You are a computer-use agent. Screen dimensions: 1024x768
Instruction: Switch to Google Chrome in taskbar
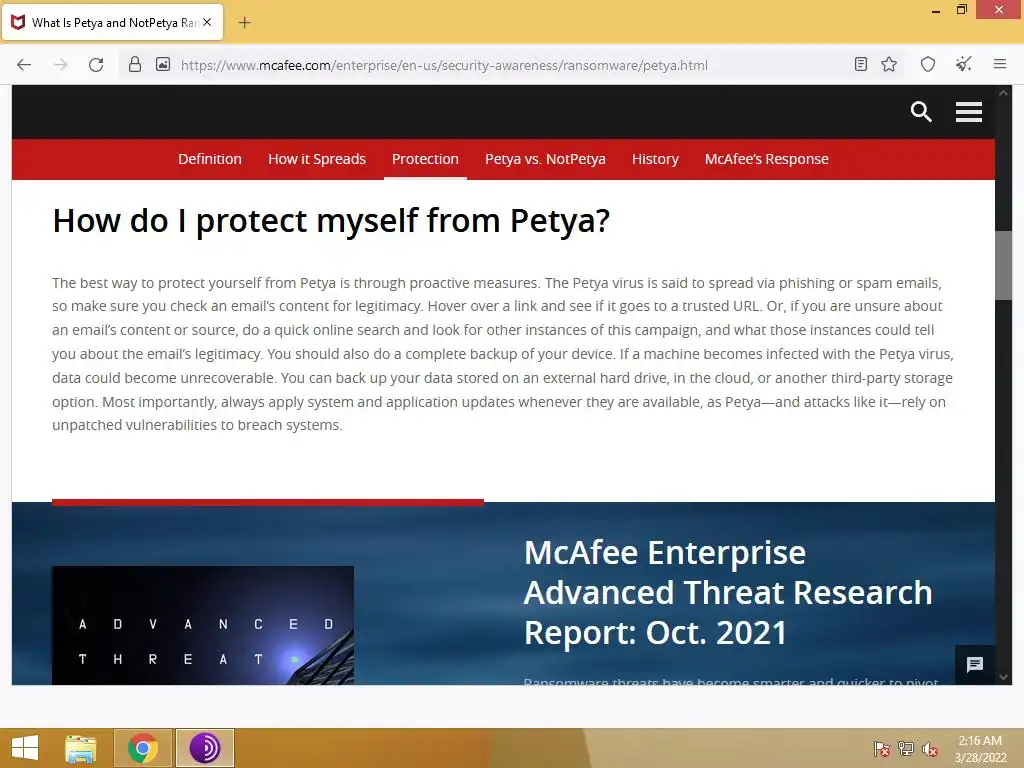143,748
